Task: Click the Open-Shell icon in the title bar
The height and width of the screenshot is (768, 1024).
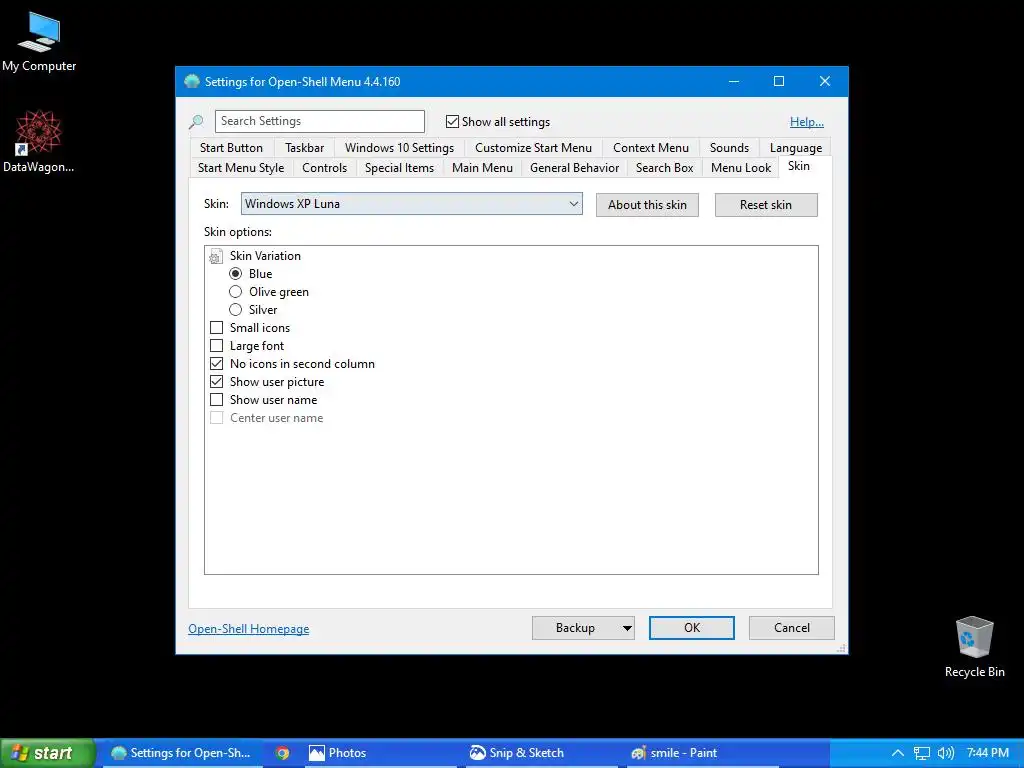Action: pyautogui.click(x=192, y=82)
